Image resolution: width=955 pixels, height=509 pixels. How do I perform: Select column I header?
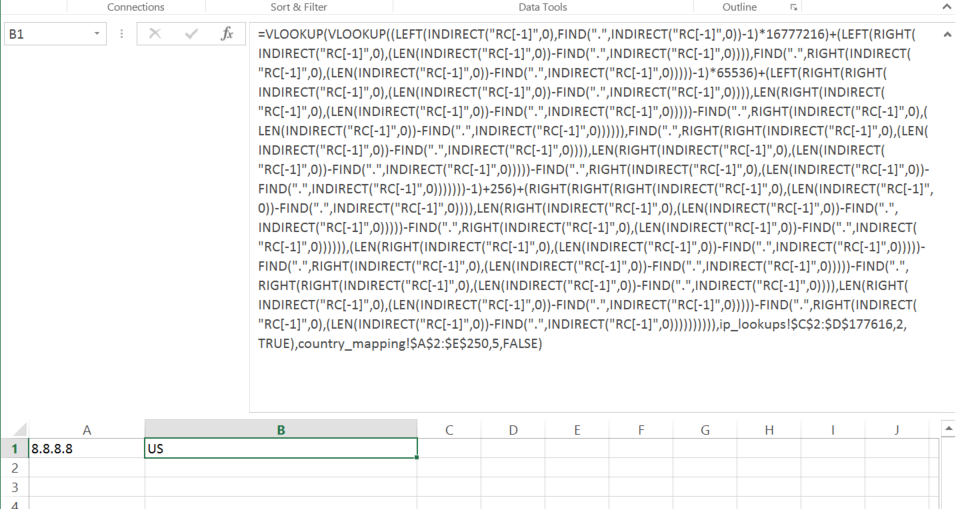click(833, 430)
